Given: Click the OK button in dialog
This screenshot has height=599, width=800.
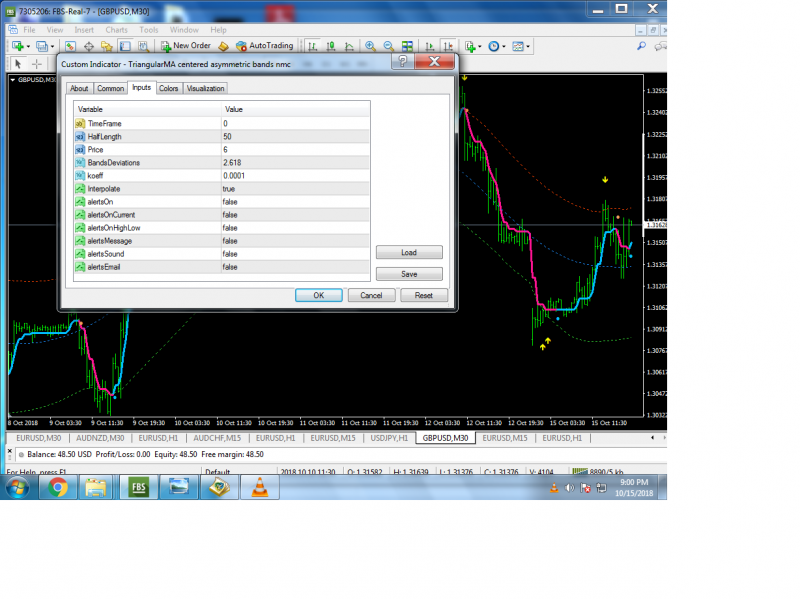Looking at the screenshot, I should point(319,295).
